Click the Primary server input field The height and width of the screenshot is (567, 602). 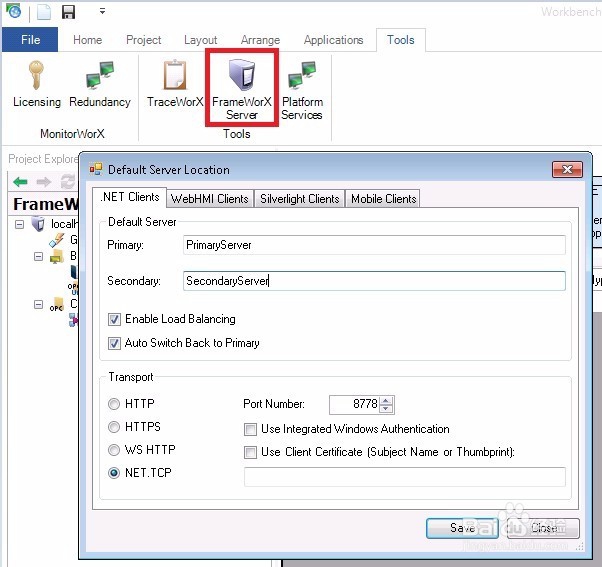pyautogui.click(x=374, y=245)
